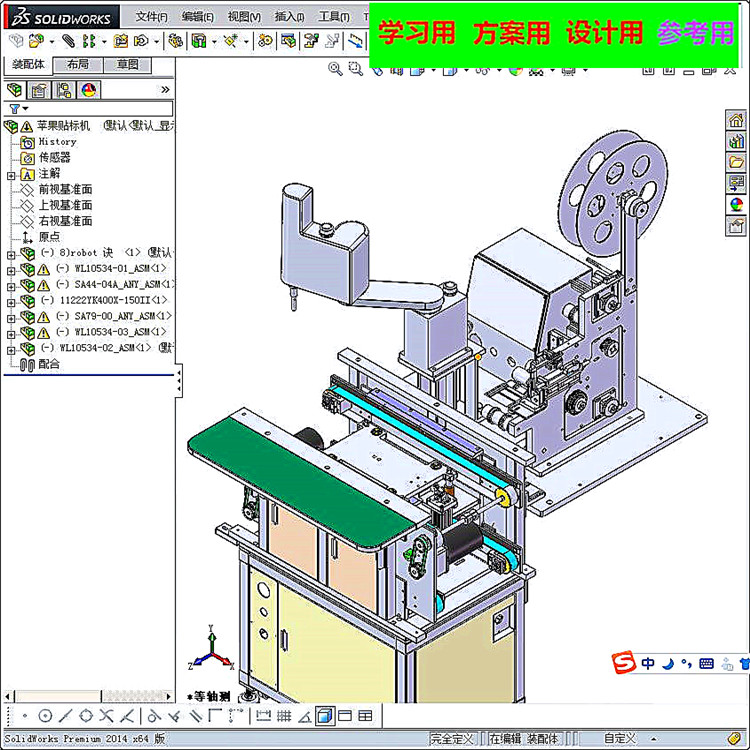
Task: Click the Sogou soft keyboard icon
Action: pos(706,663)
